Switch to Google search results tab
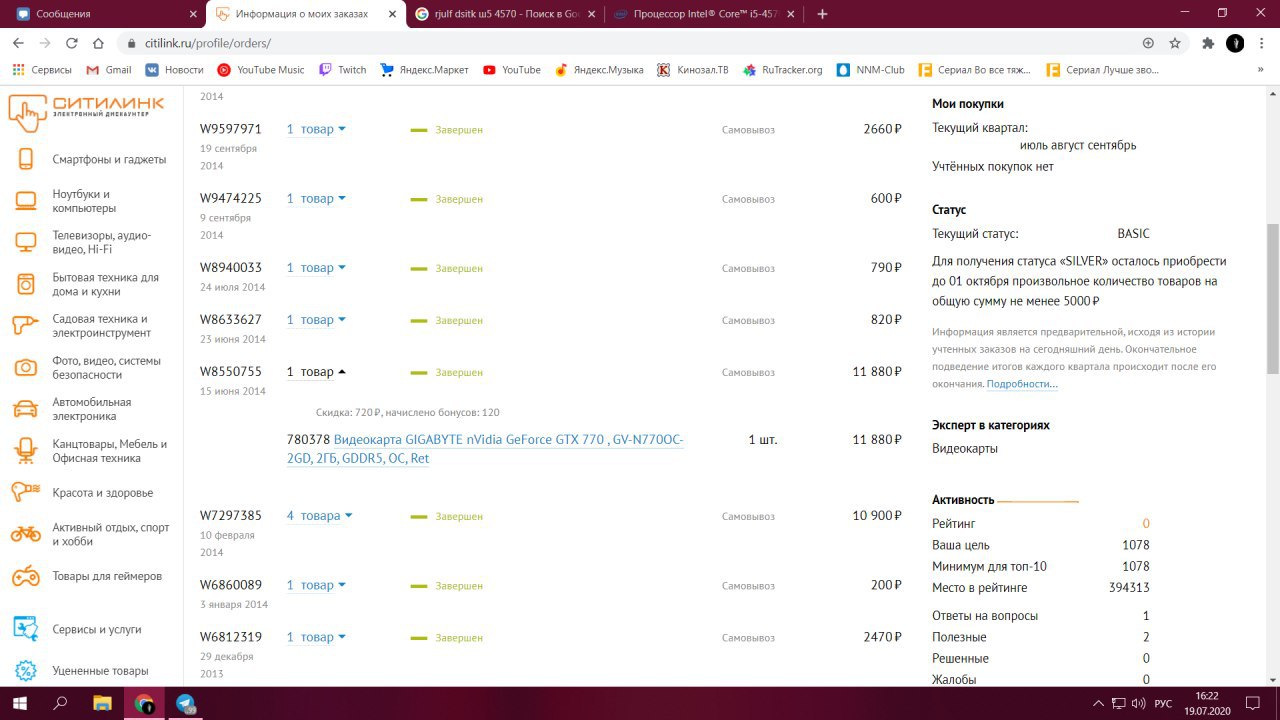This screenshot has height=720, width=1280. tap(505, 14)
